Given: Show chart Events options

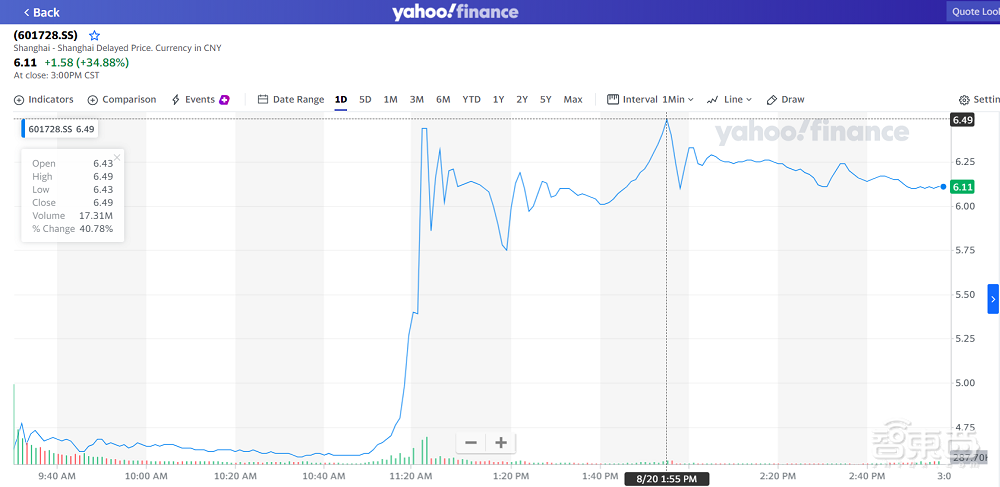Looking at the screenshot, I should (200, 100).
